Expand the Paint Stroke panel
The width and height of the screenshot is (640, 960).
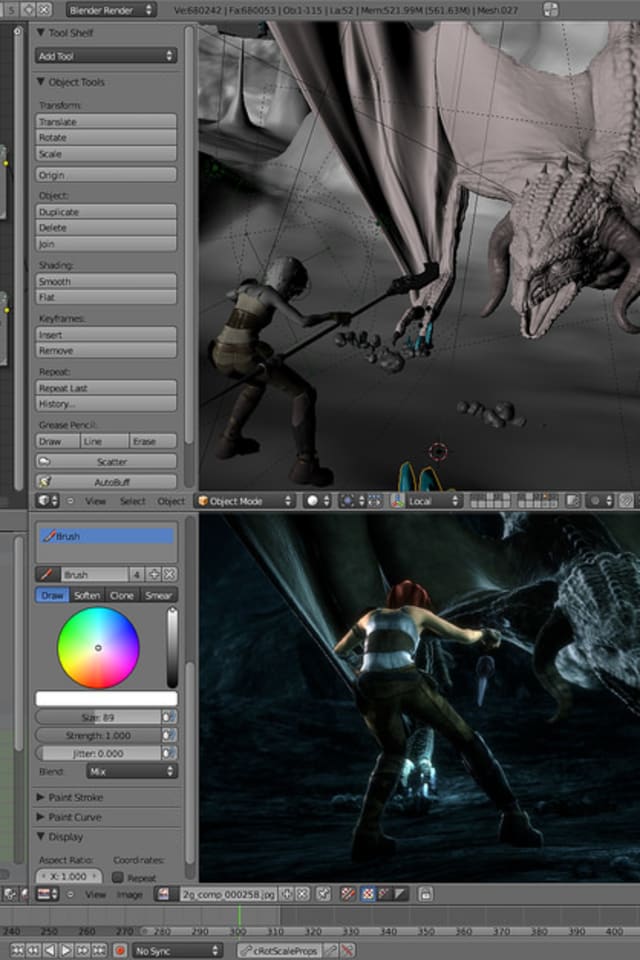40,797
